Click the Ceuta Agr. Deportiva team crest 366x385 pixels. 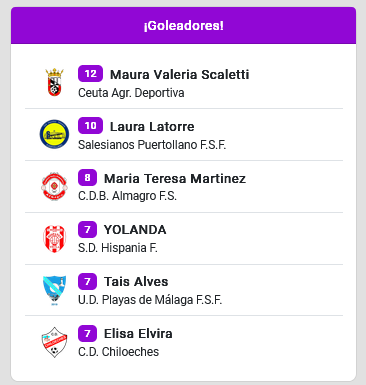point(54,82)
